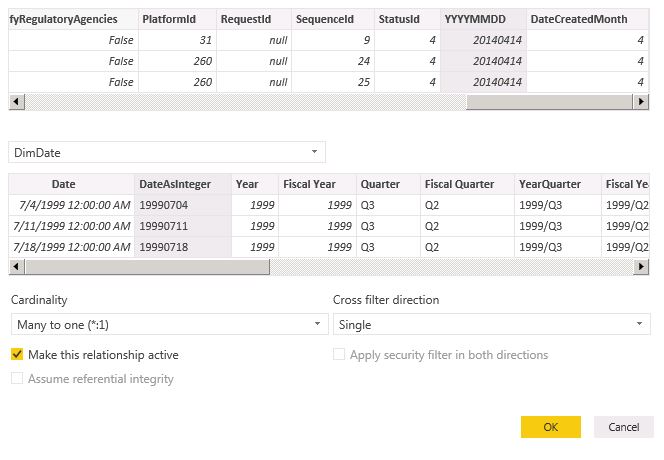Check Apply security filter in both directions
The height and width of the screenshot is (460, 664).
click(x=339, y=355)
